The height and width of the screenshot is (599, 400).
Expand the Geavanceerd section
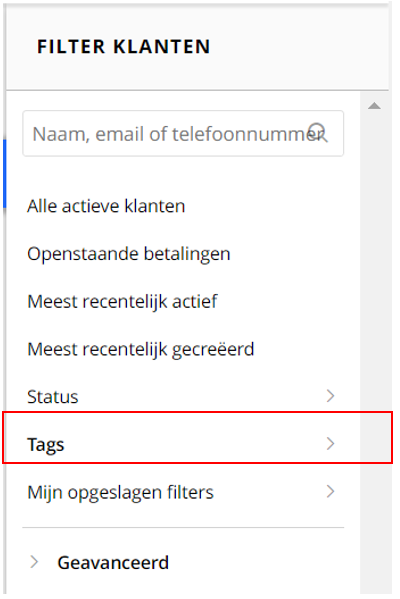(x=183, y=562)
